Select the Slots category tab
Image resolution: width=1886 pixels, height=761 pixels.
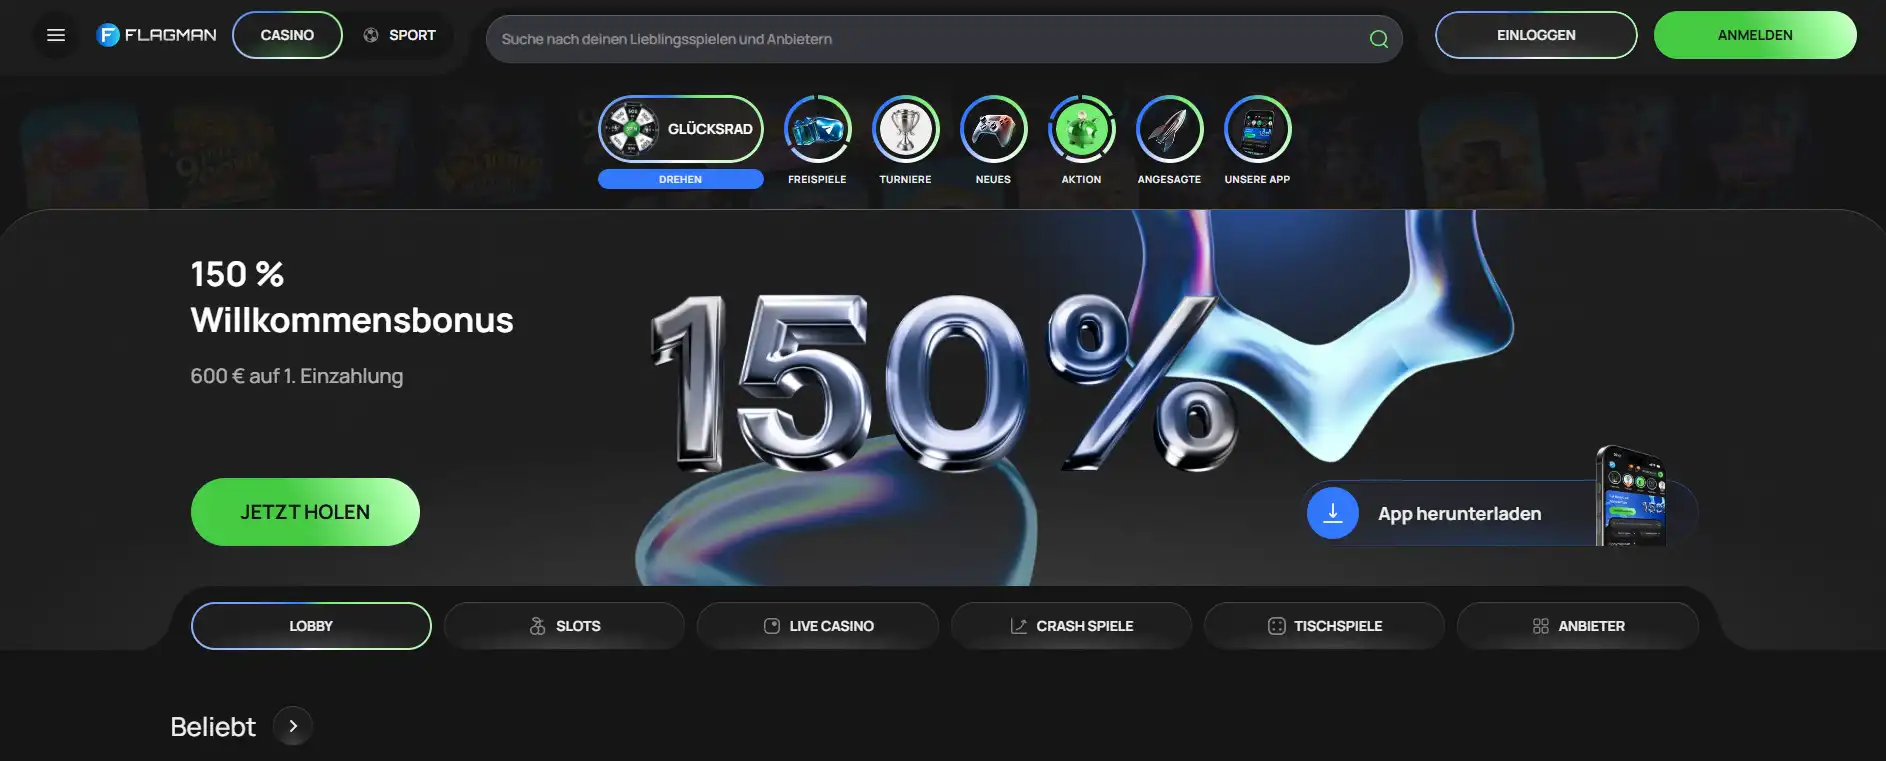pos(564,626)
